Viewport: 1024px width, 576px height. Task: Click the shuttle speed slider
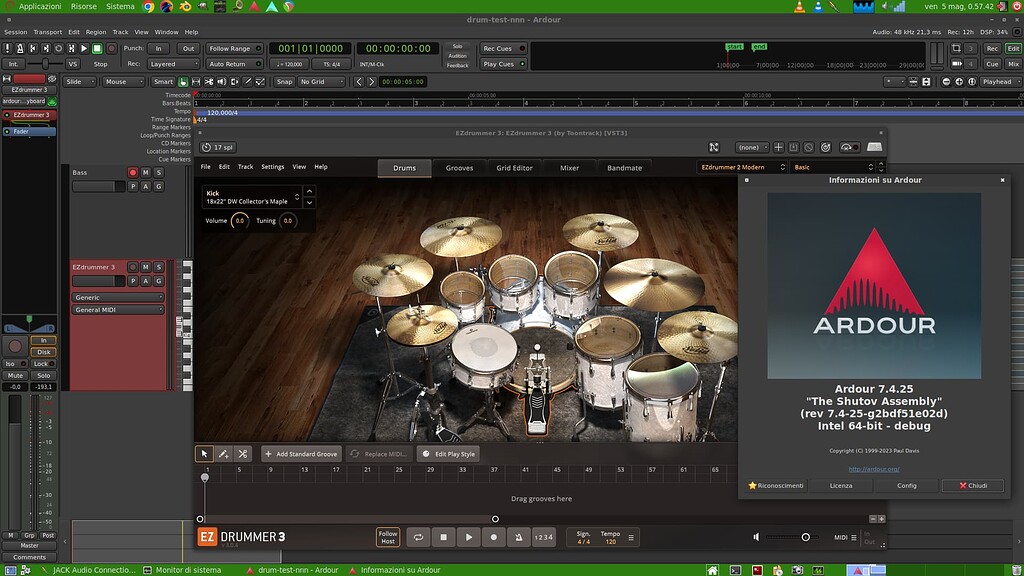click(45, 64)
